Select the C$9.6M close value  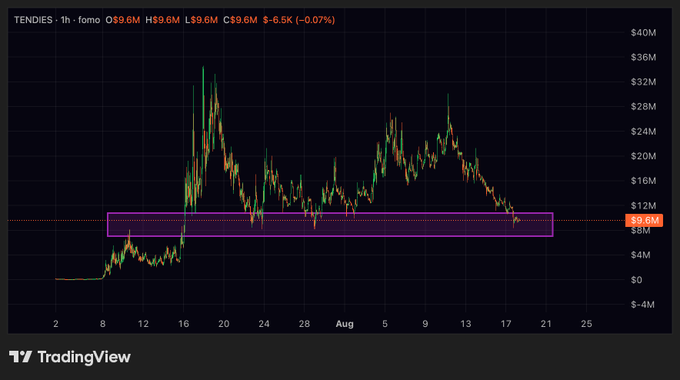tap(240, 20)
